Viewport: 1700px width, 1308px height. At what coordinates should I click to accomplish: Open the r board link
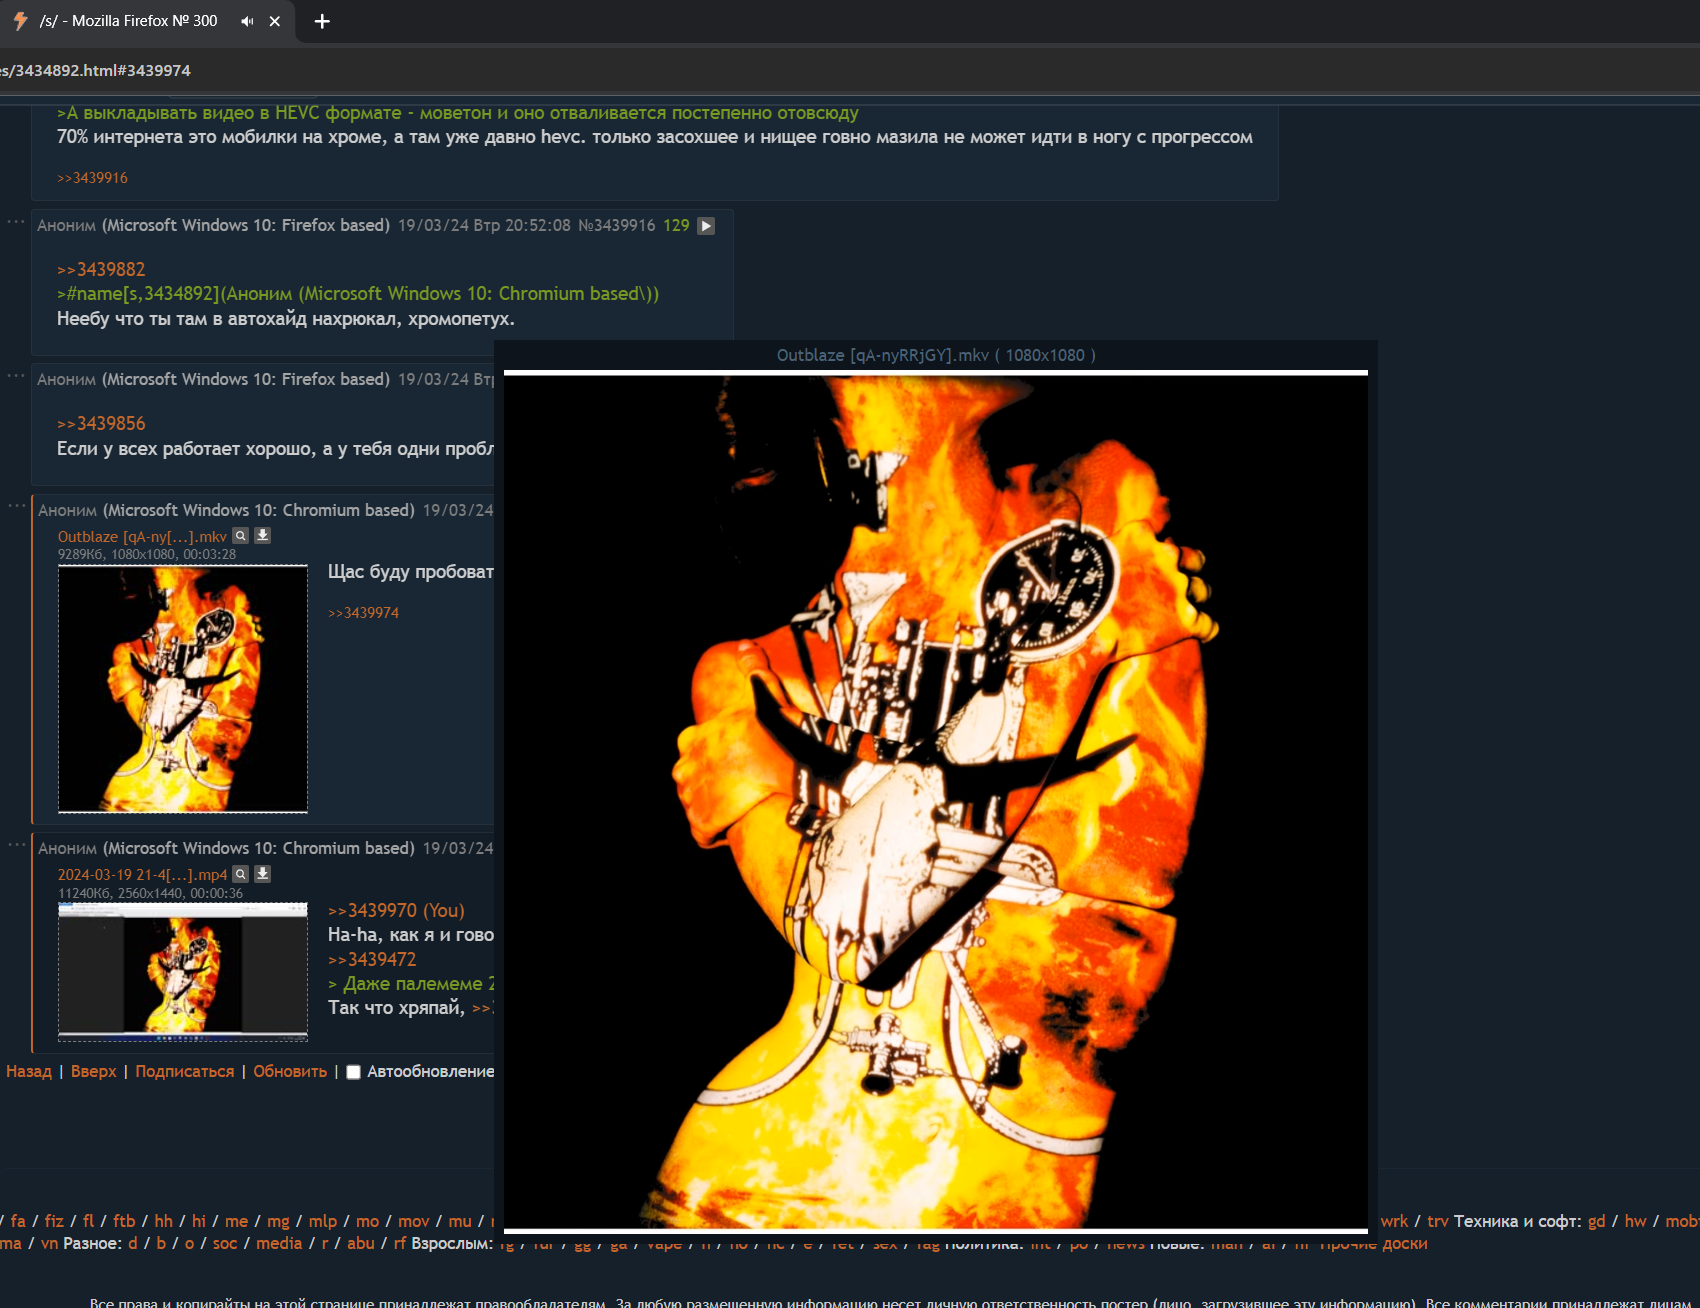(x=325, y=1243)
